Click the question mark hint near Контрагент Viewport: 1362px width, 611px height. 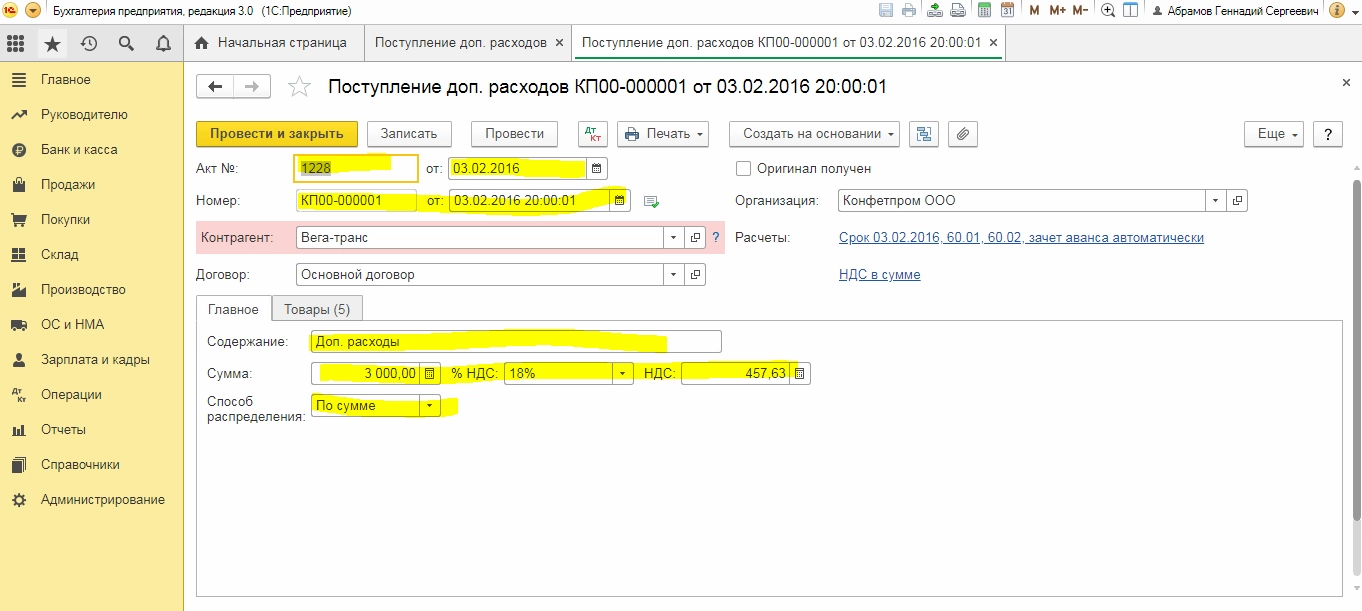coord(716,238)
